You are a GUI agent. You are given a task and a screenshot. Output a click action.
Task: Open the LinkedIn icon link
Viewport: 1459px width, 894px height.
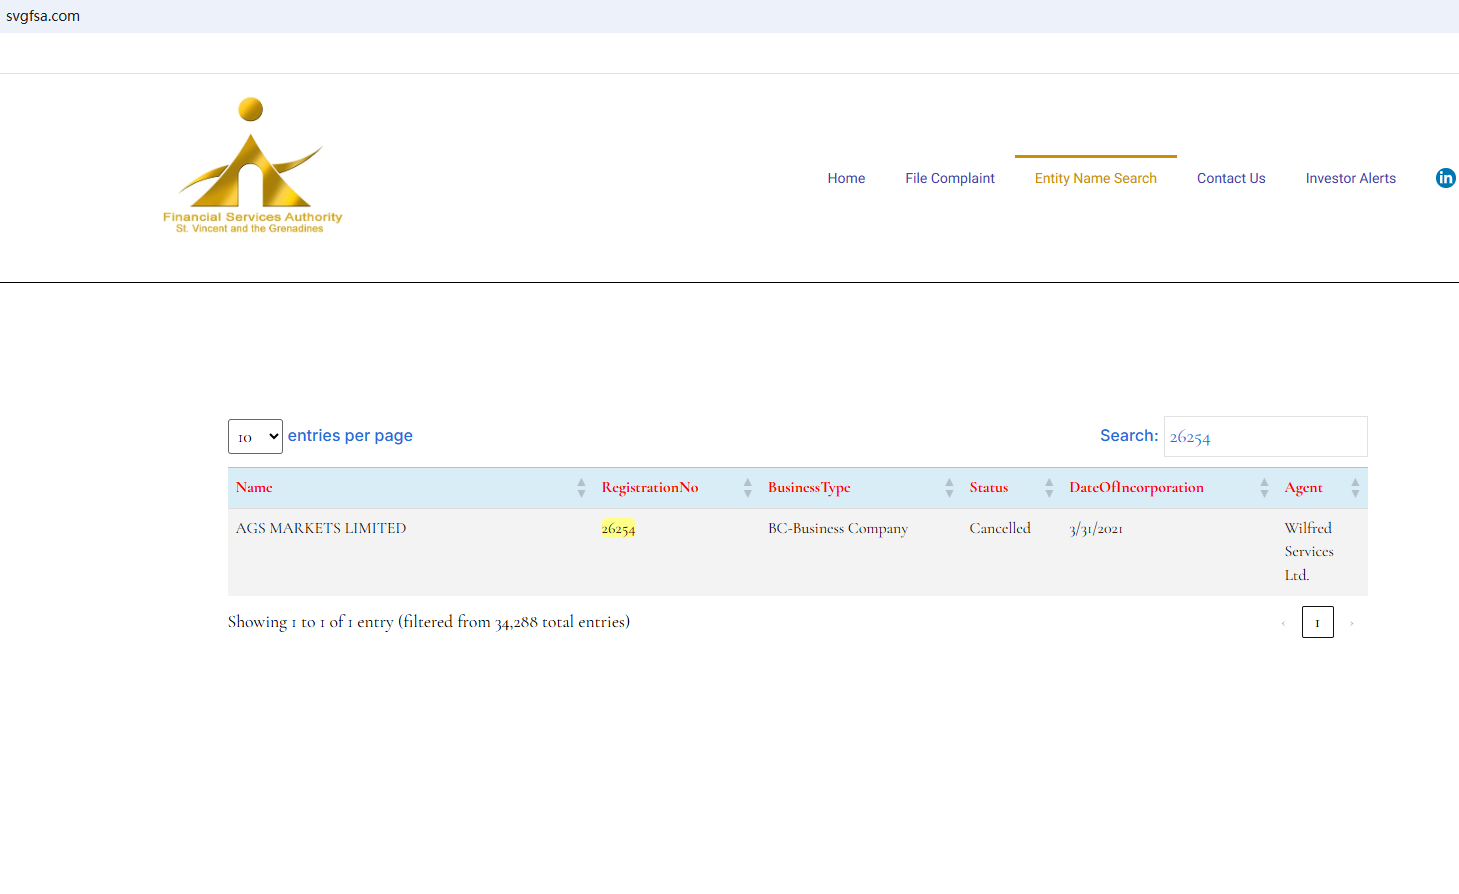pos(1445,178)
